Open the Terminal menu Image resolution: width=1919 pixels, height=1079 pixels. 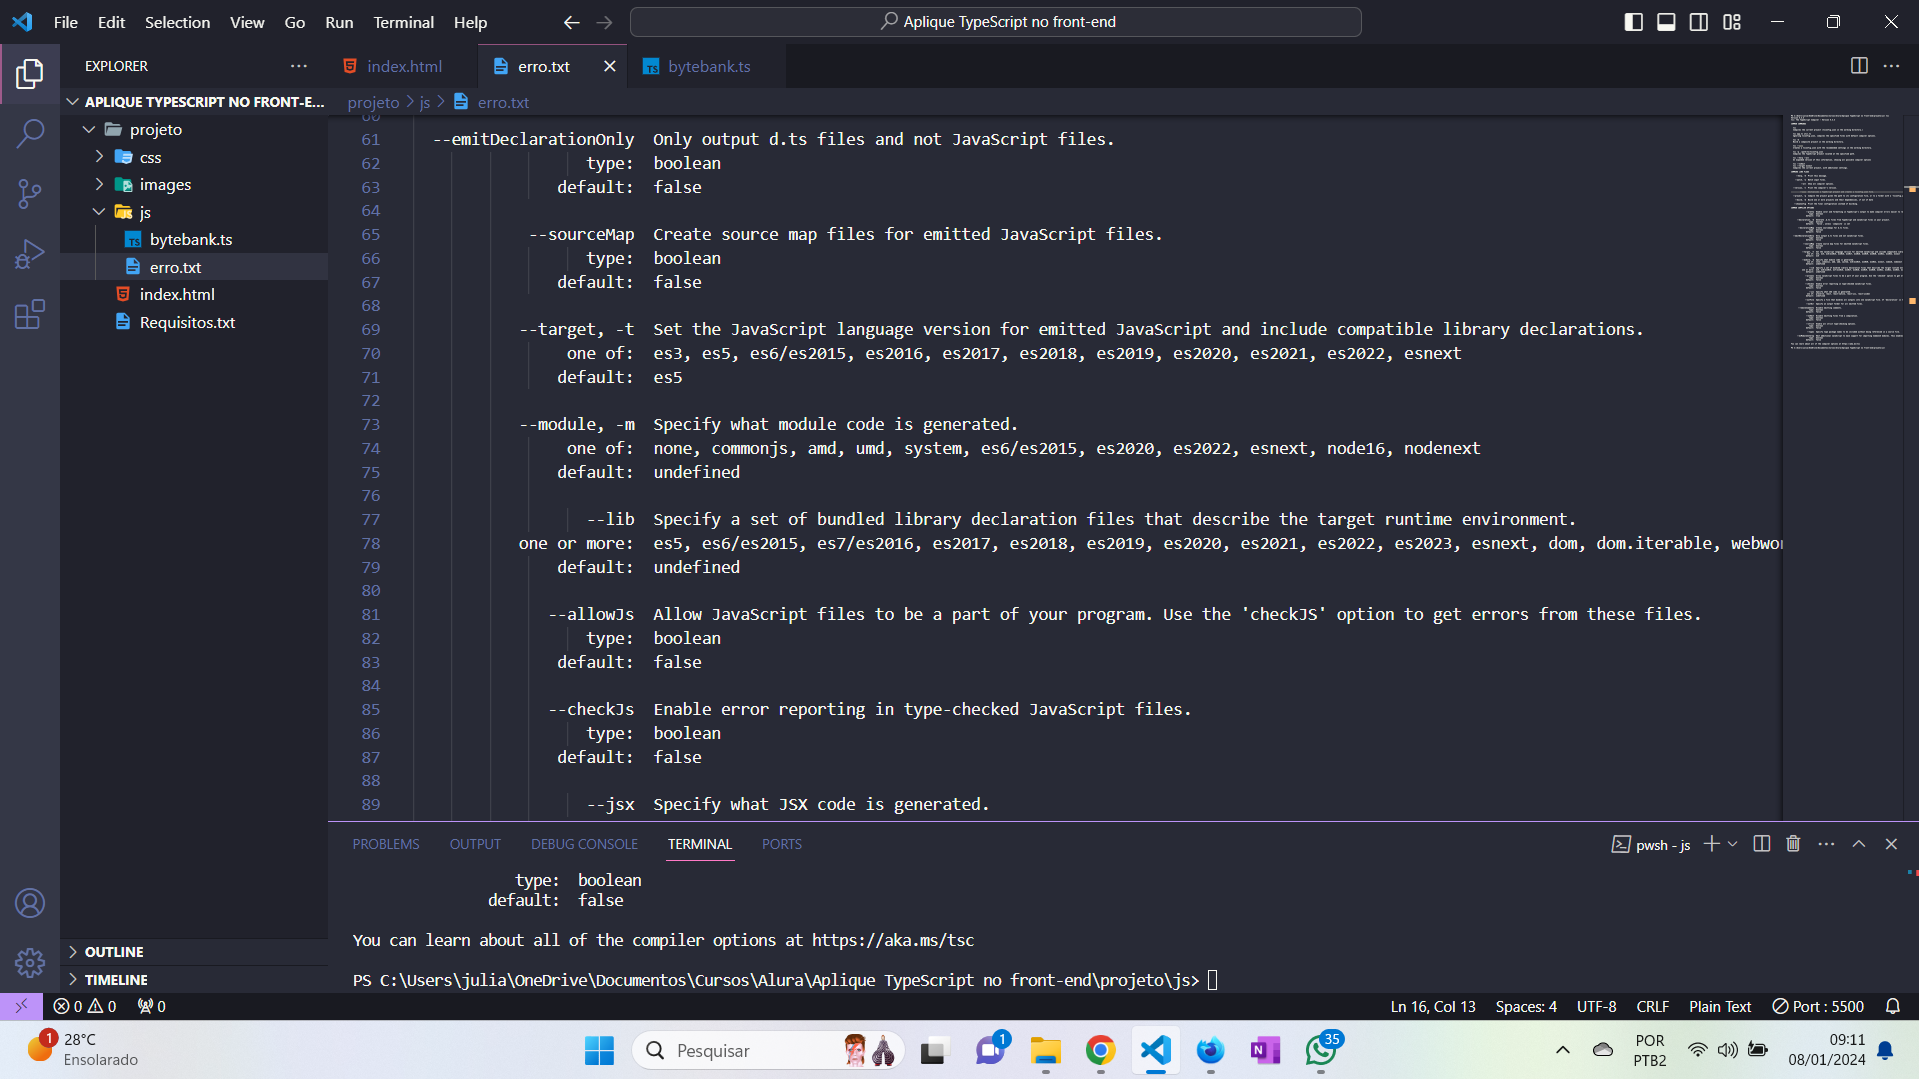[403, 22]
